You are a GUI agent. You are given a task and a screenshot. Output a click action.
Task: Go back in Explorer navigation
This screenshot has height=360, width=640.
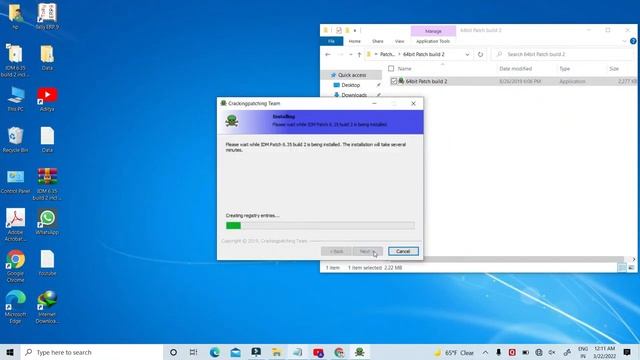328,54
